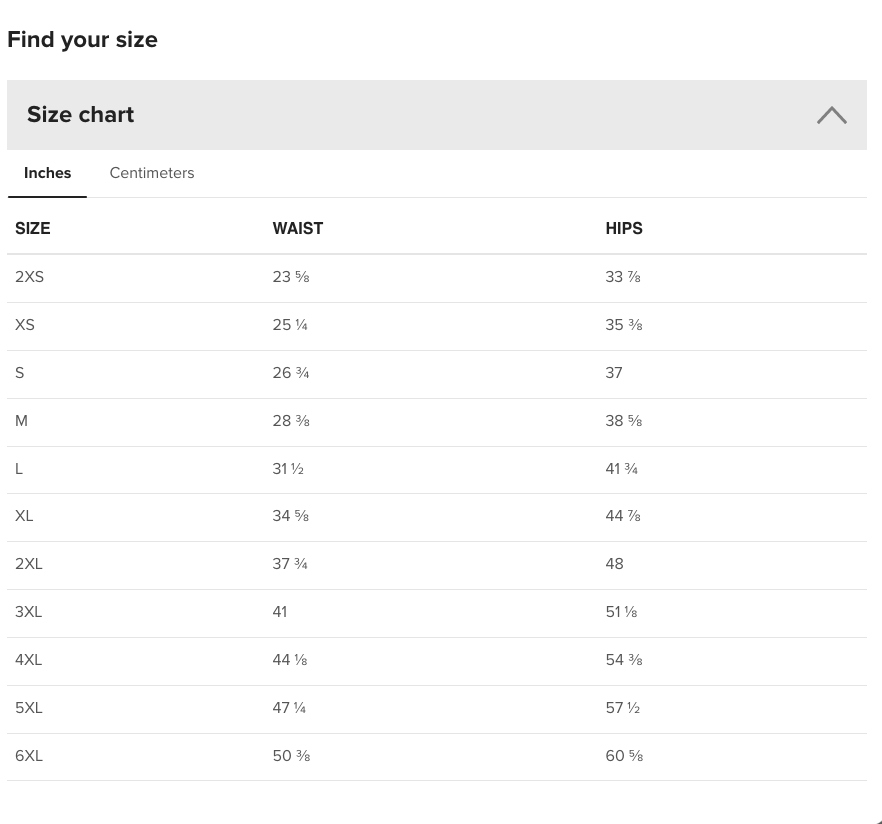This screenshot has height=824, width=882.
Task: Click waist value 41 for 3XL
Action: click(x=280, y=612)
